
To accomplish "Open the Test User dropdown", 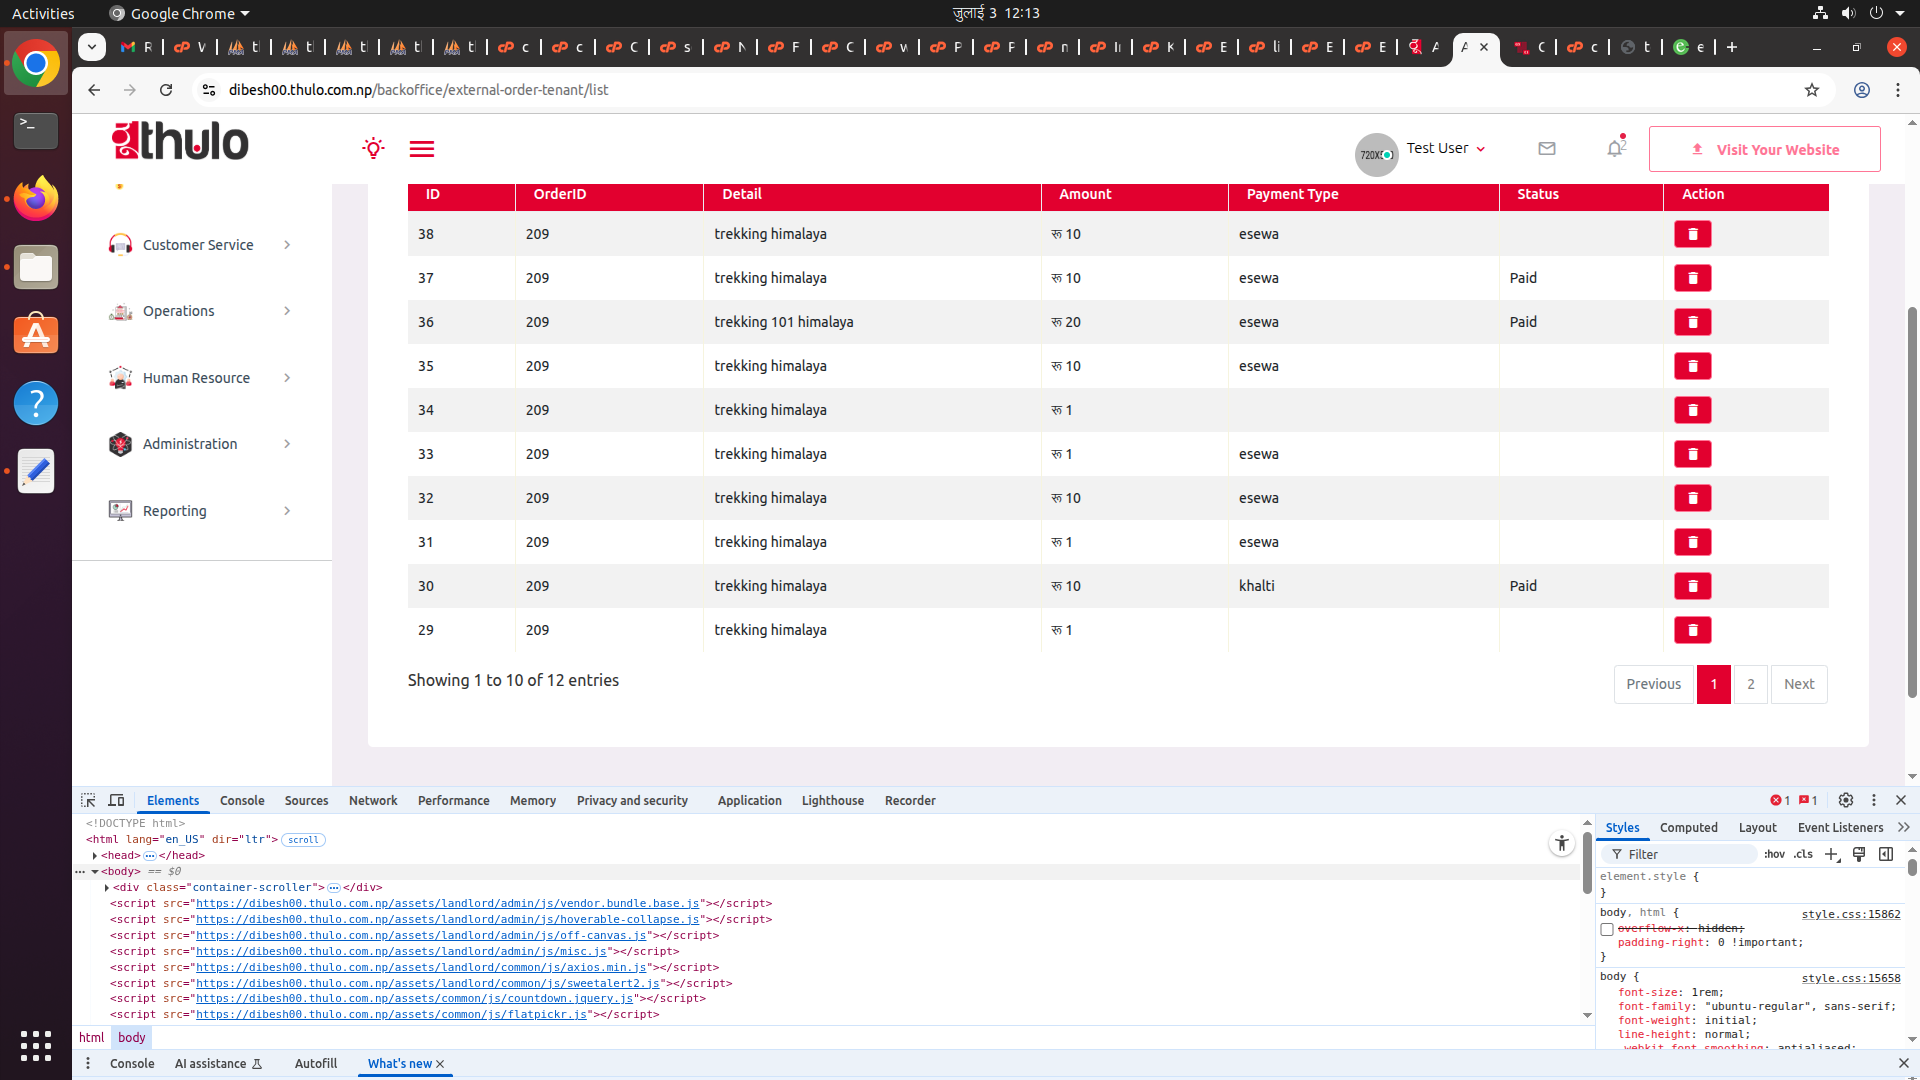I will 1445,148.
